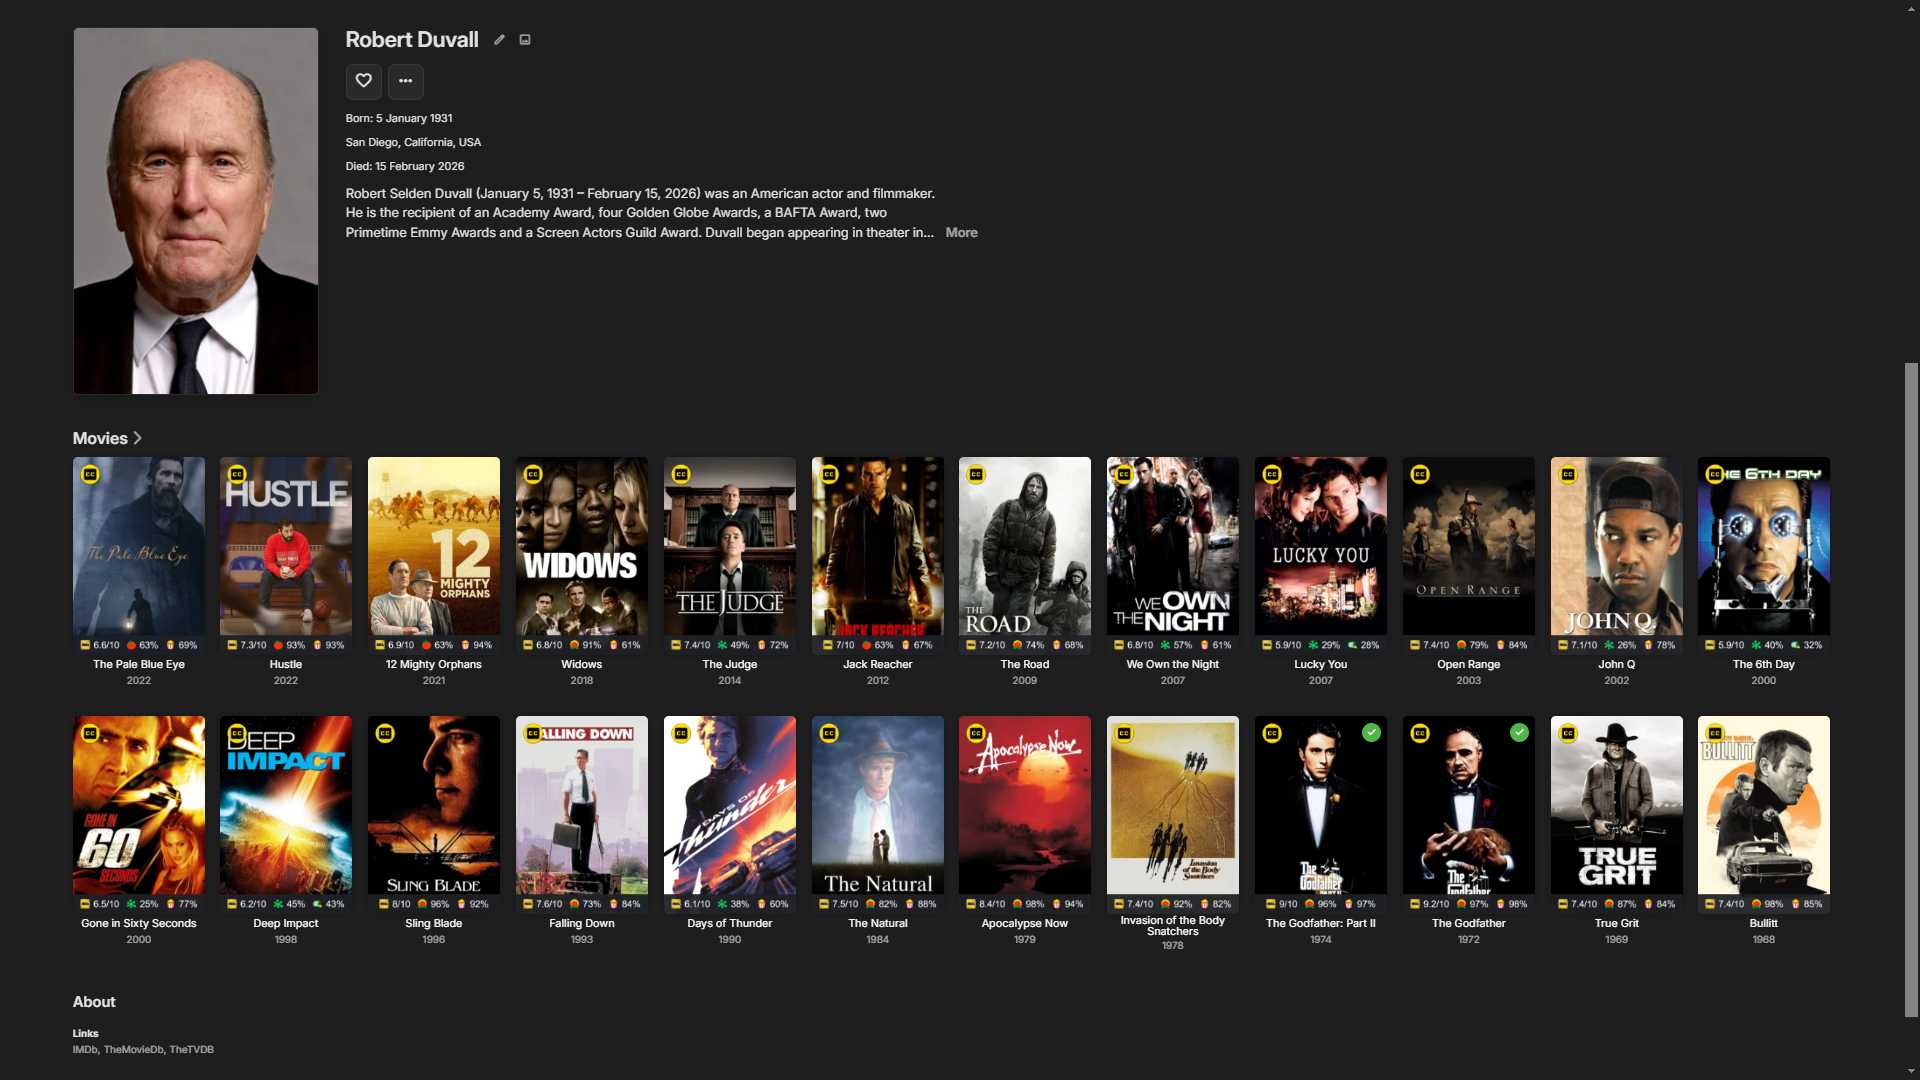Open the Apocalypse Now poster
1920x1080 pixels.
(1024, 805)
